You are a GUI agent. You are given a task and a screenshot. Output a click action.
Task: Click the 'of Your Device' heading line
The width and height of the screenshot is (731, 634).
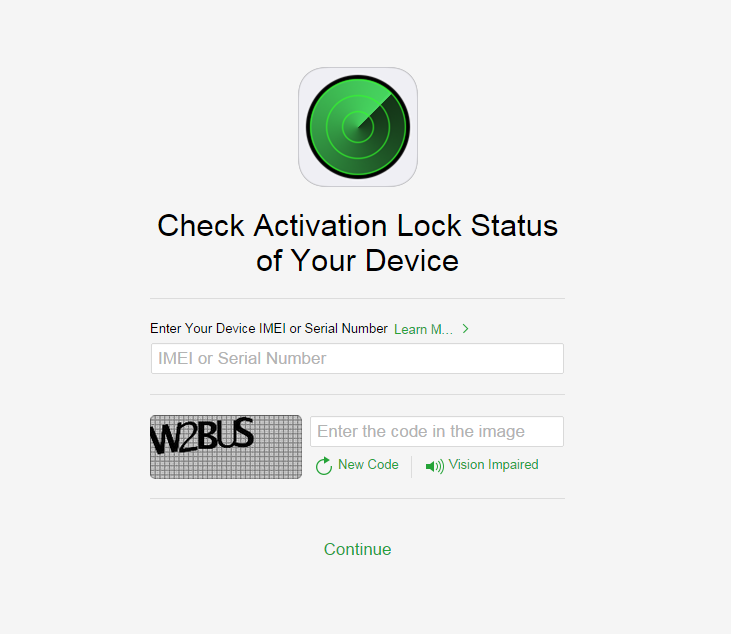pos(358,260)
